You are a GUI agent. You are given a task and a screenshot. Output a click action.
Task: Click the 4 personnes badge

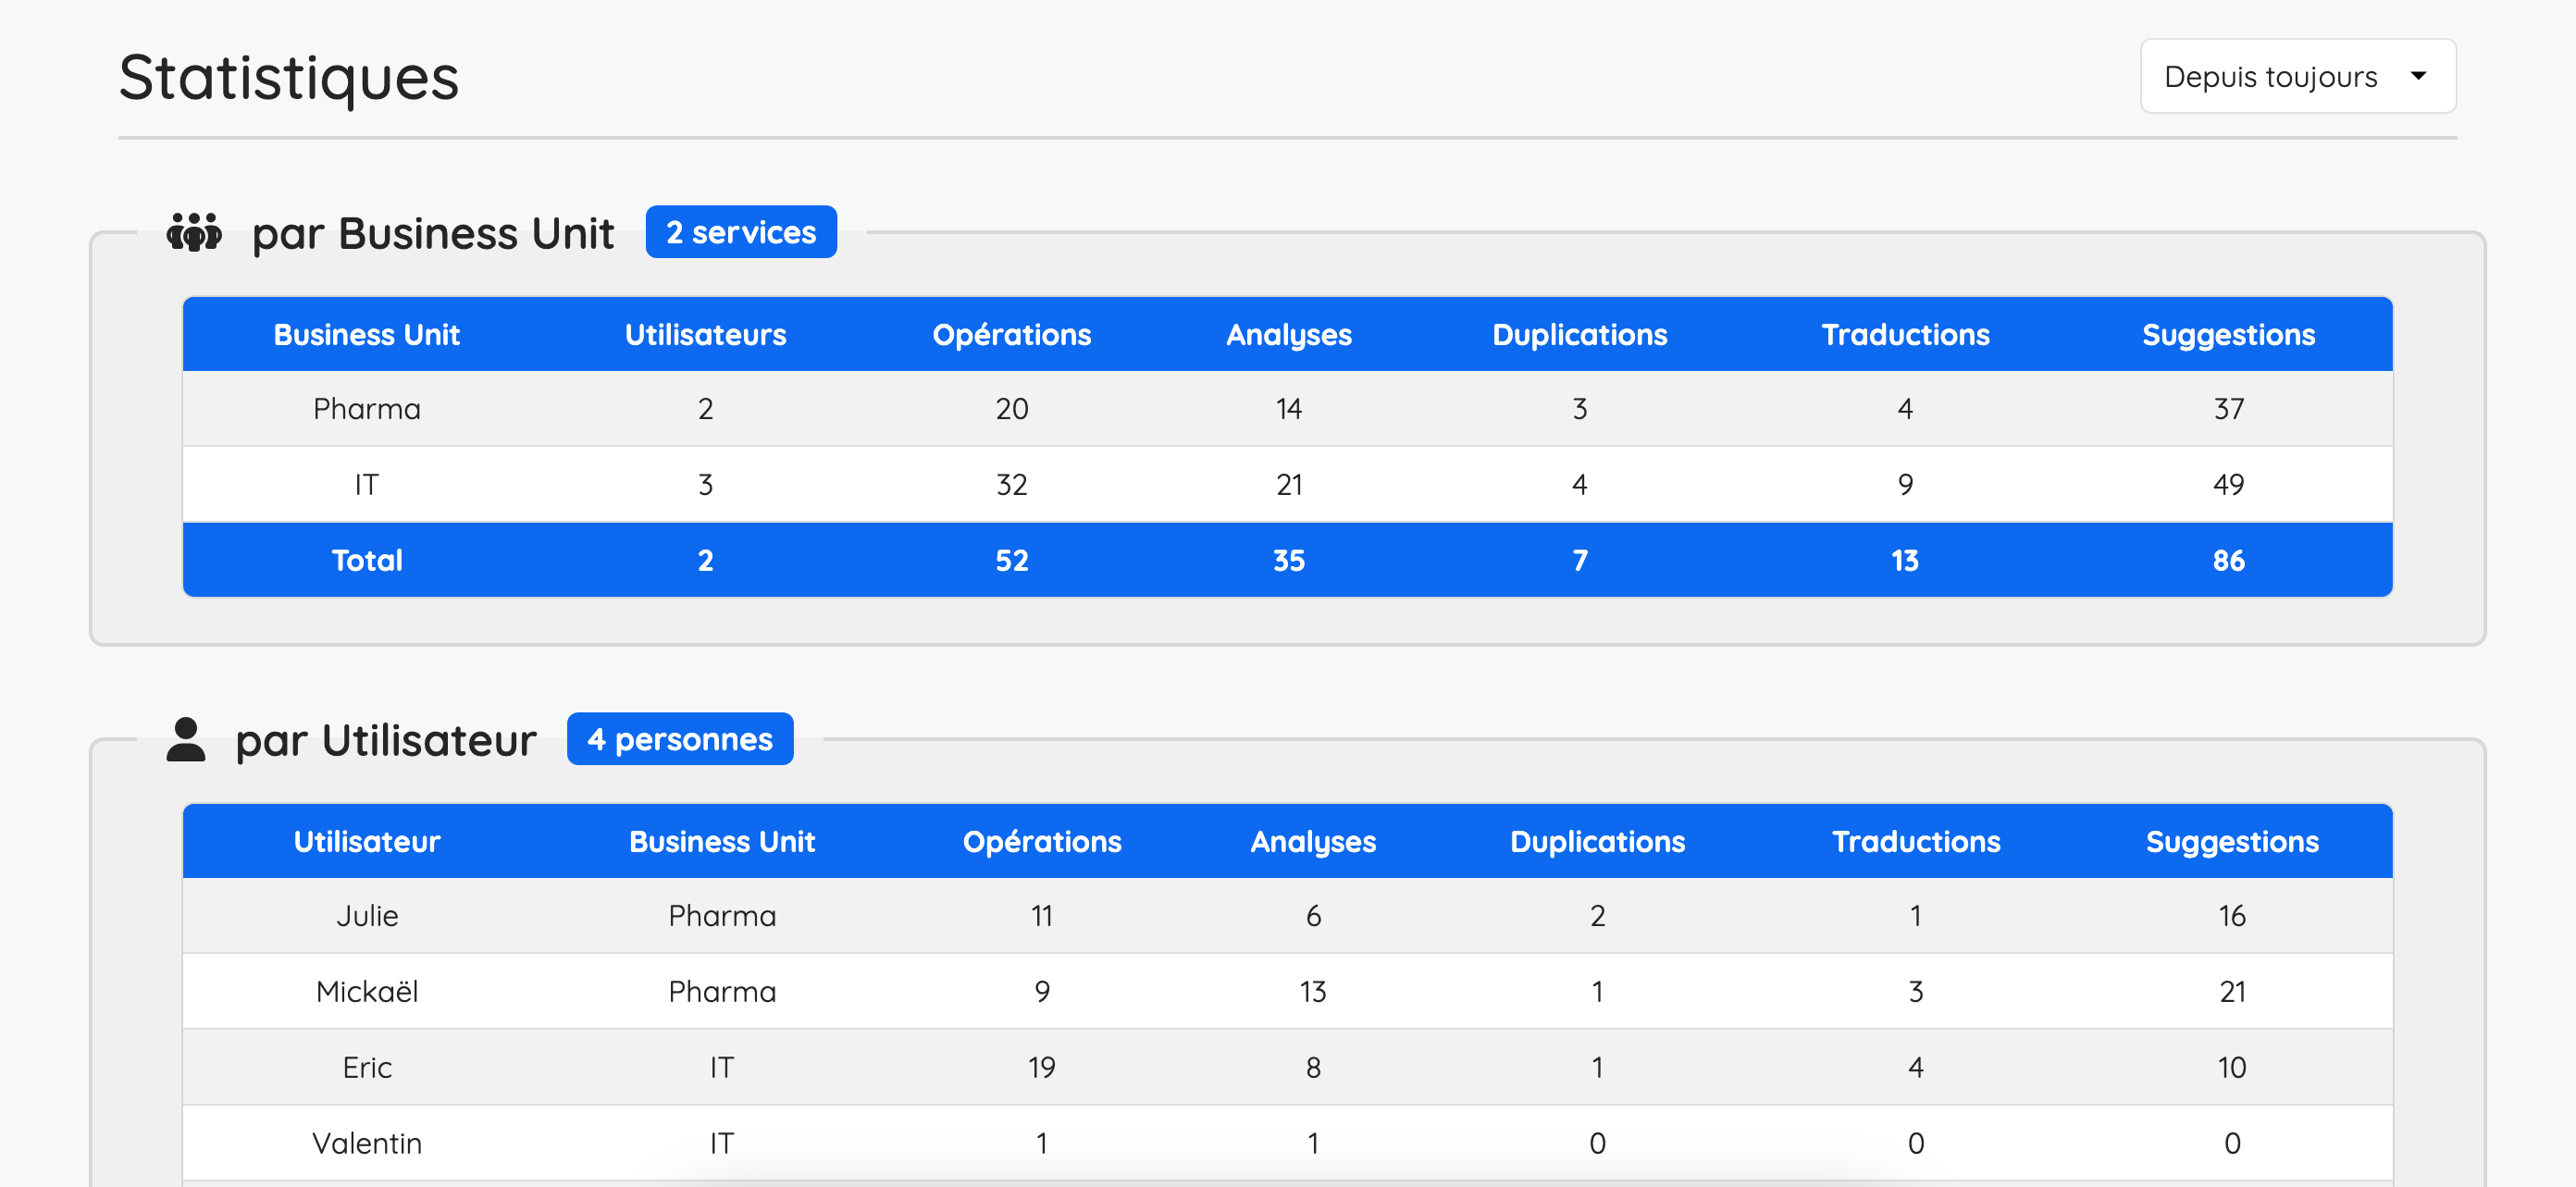tap(679, 740)
